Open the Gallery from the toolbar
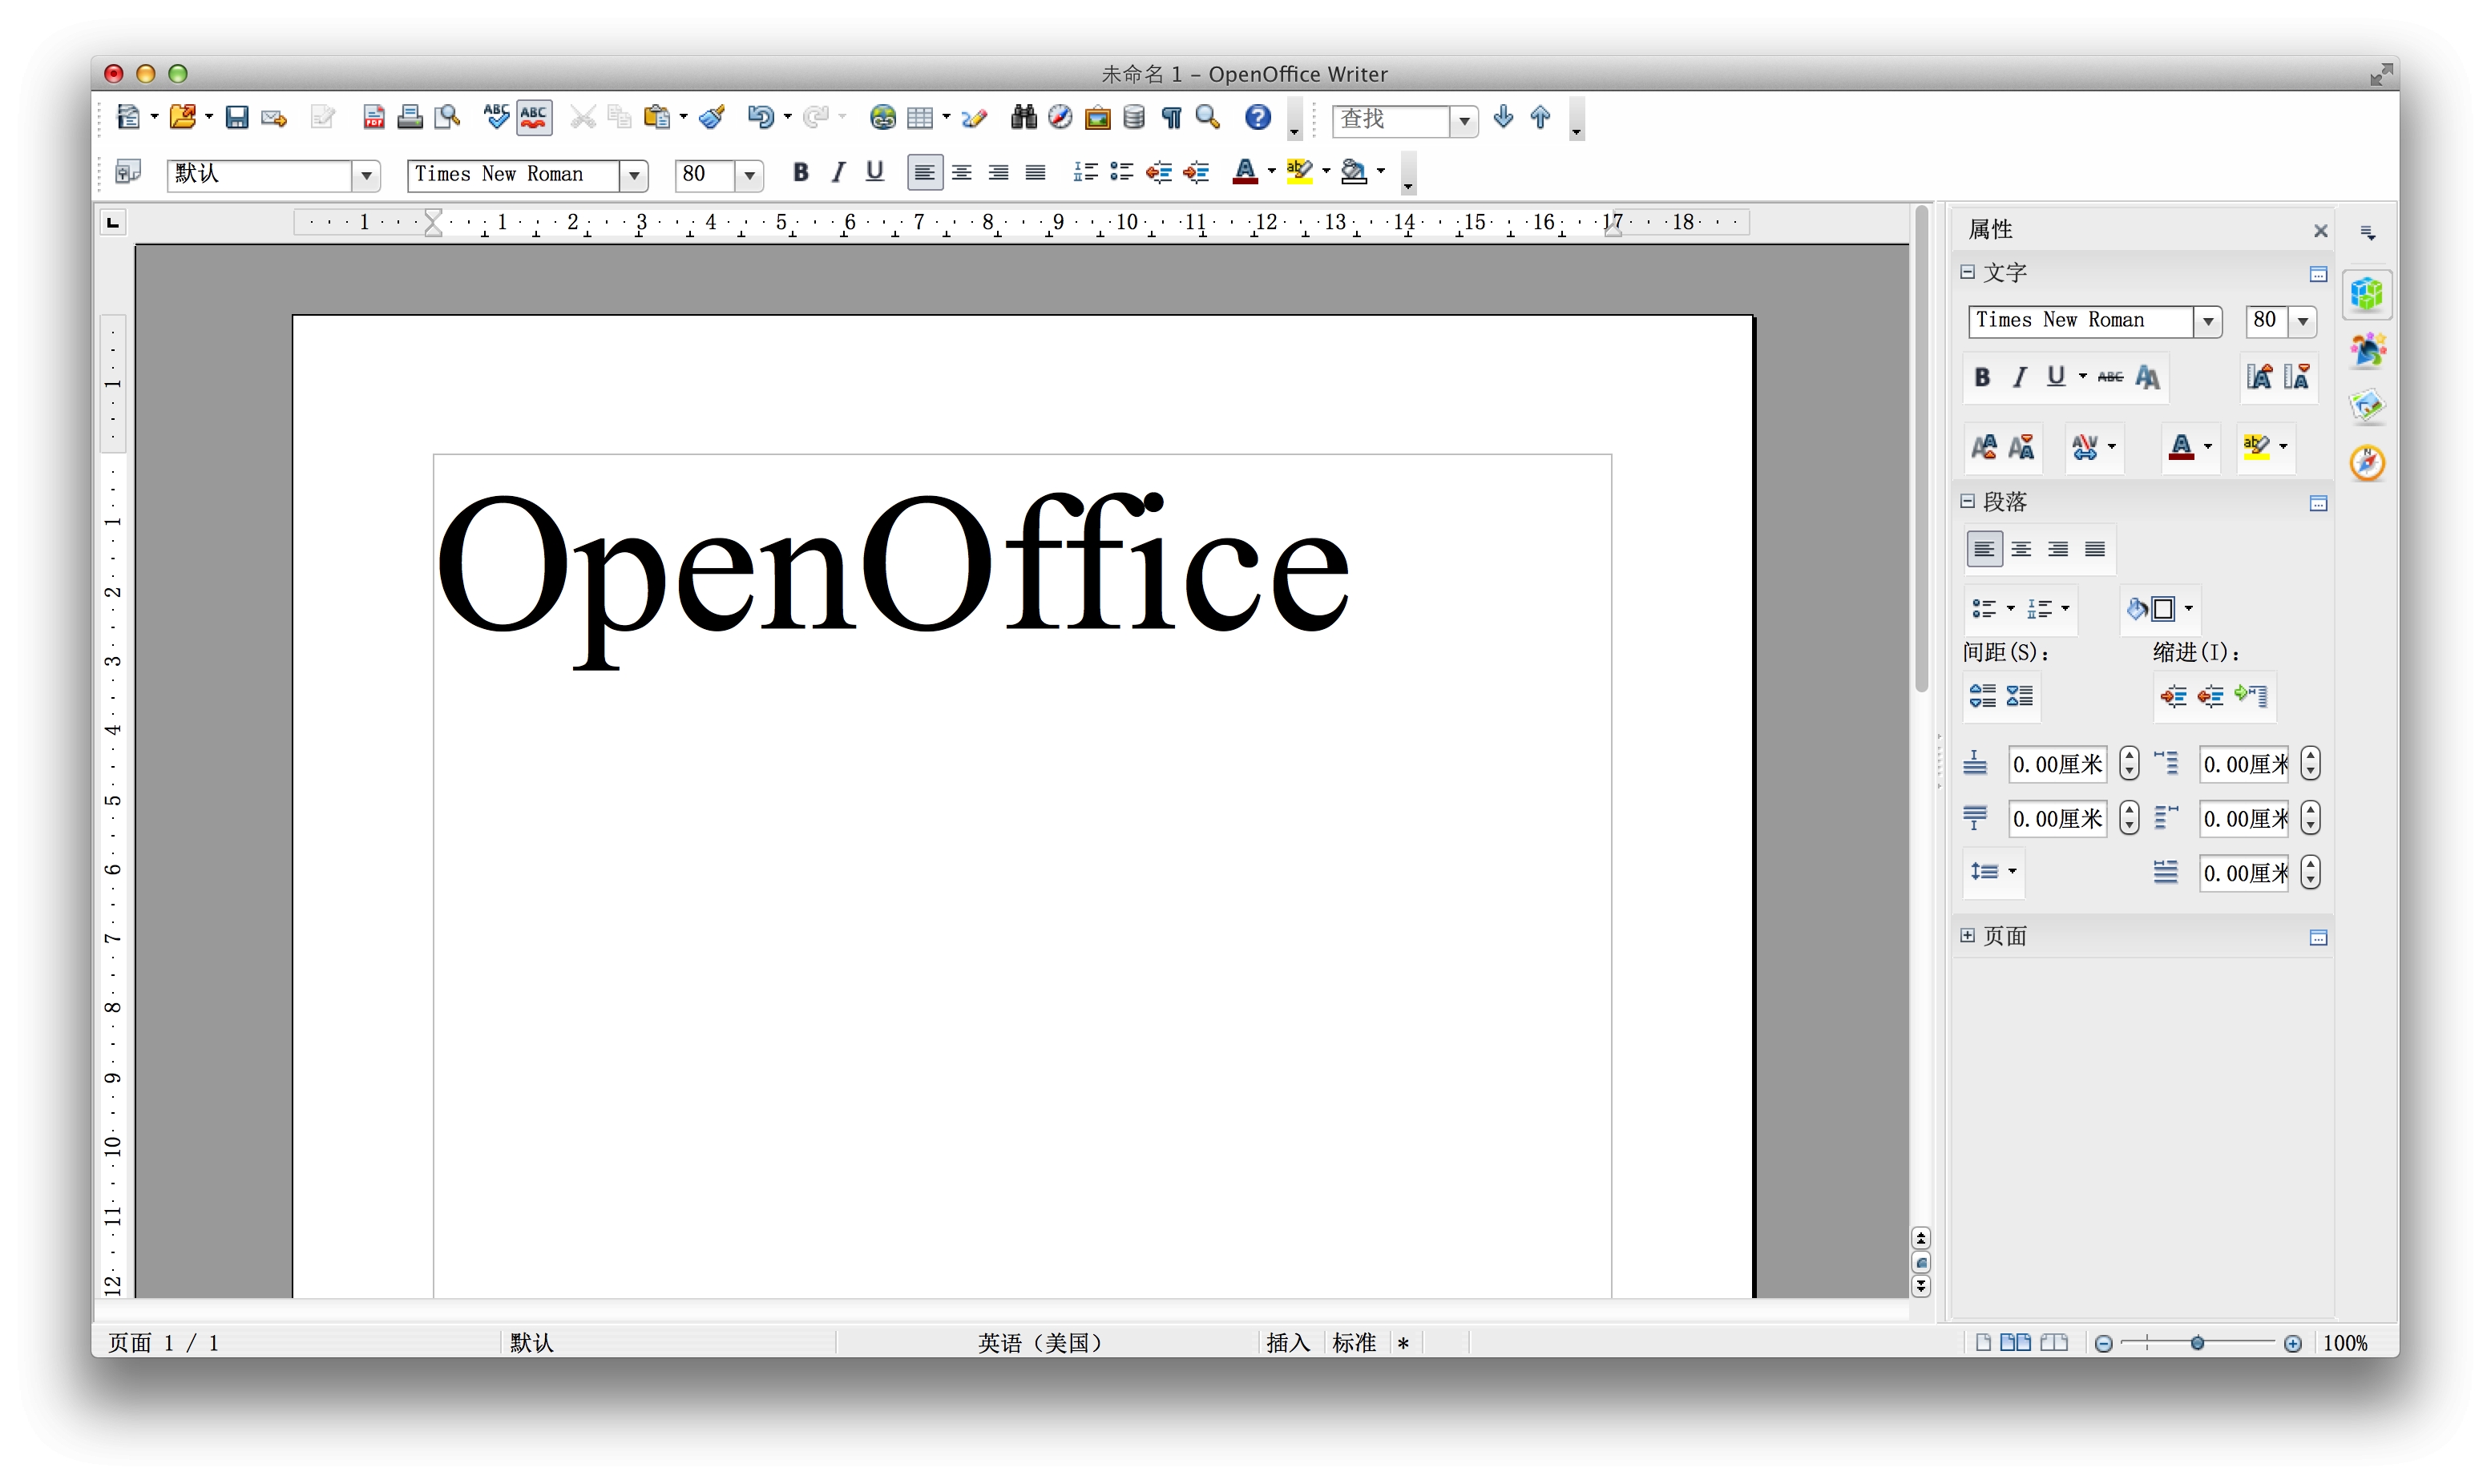The image size is (2491, 1484). [x=1097, y=117]
